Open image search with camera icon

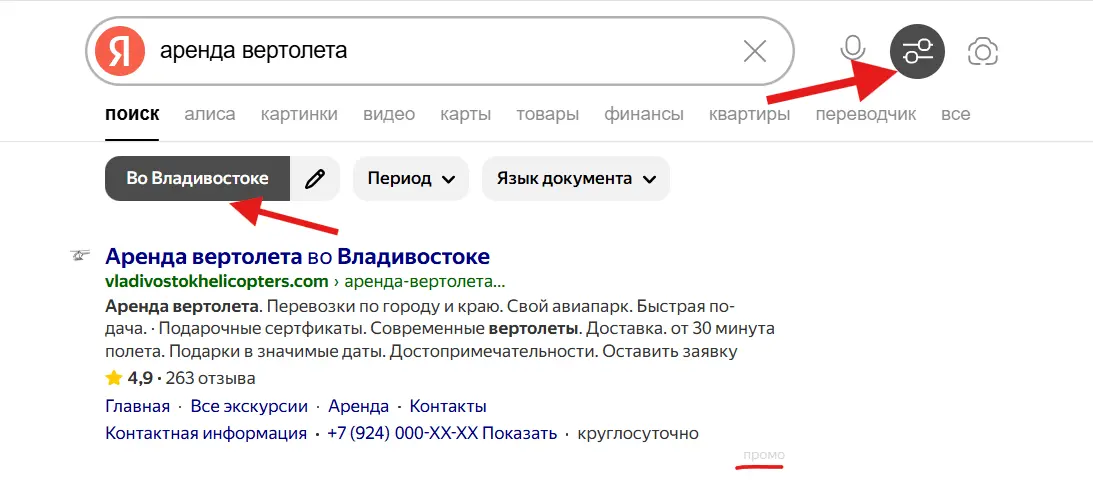(x=983, y=51)
